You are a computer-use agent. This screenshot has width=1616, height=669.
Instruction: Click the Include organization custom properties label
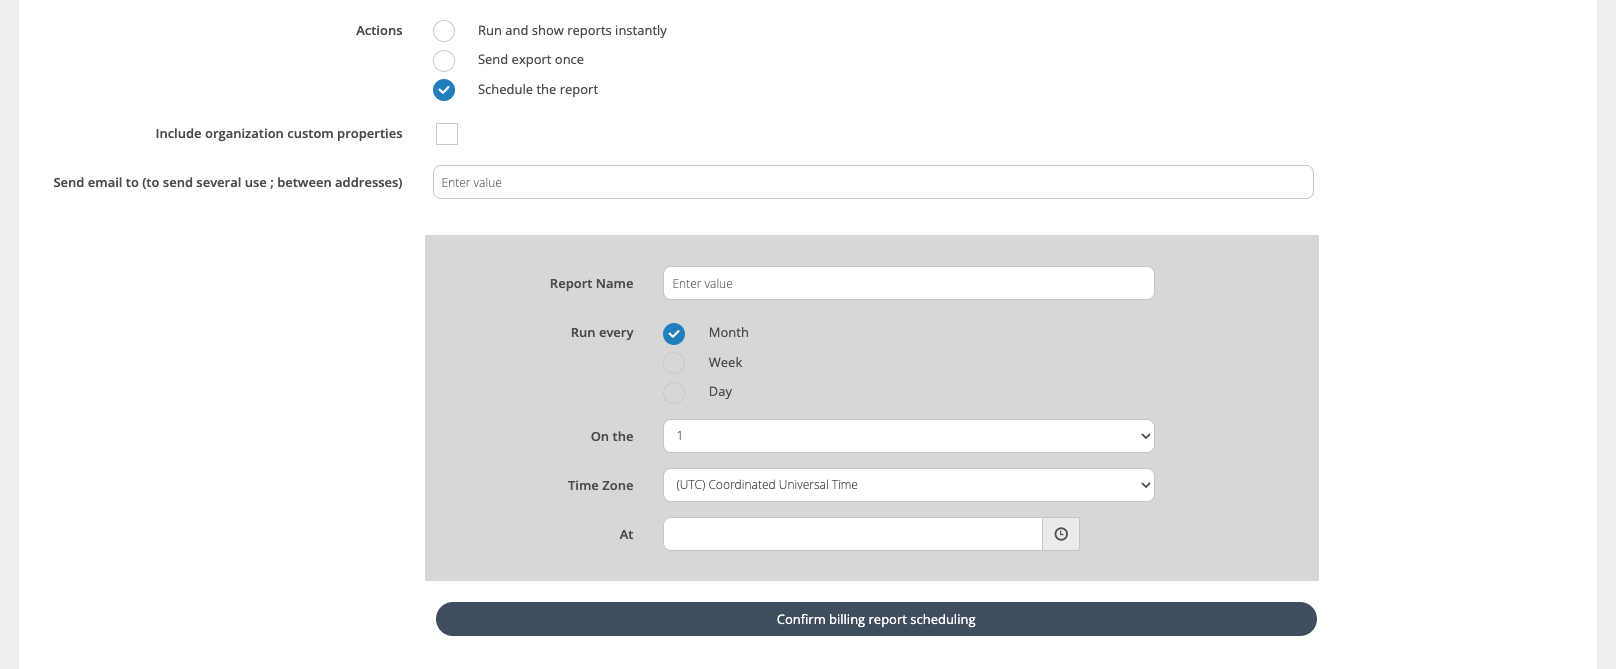[x=278, y=134]
